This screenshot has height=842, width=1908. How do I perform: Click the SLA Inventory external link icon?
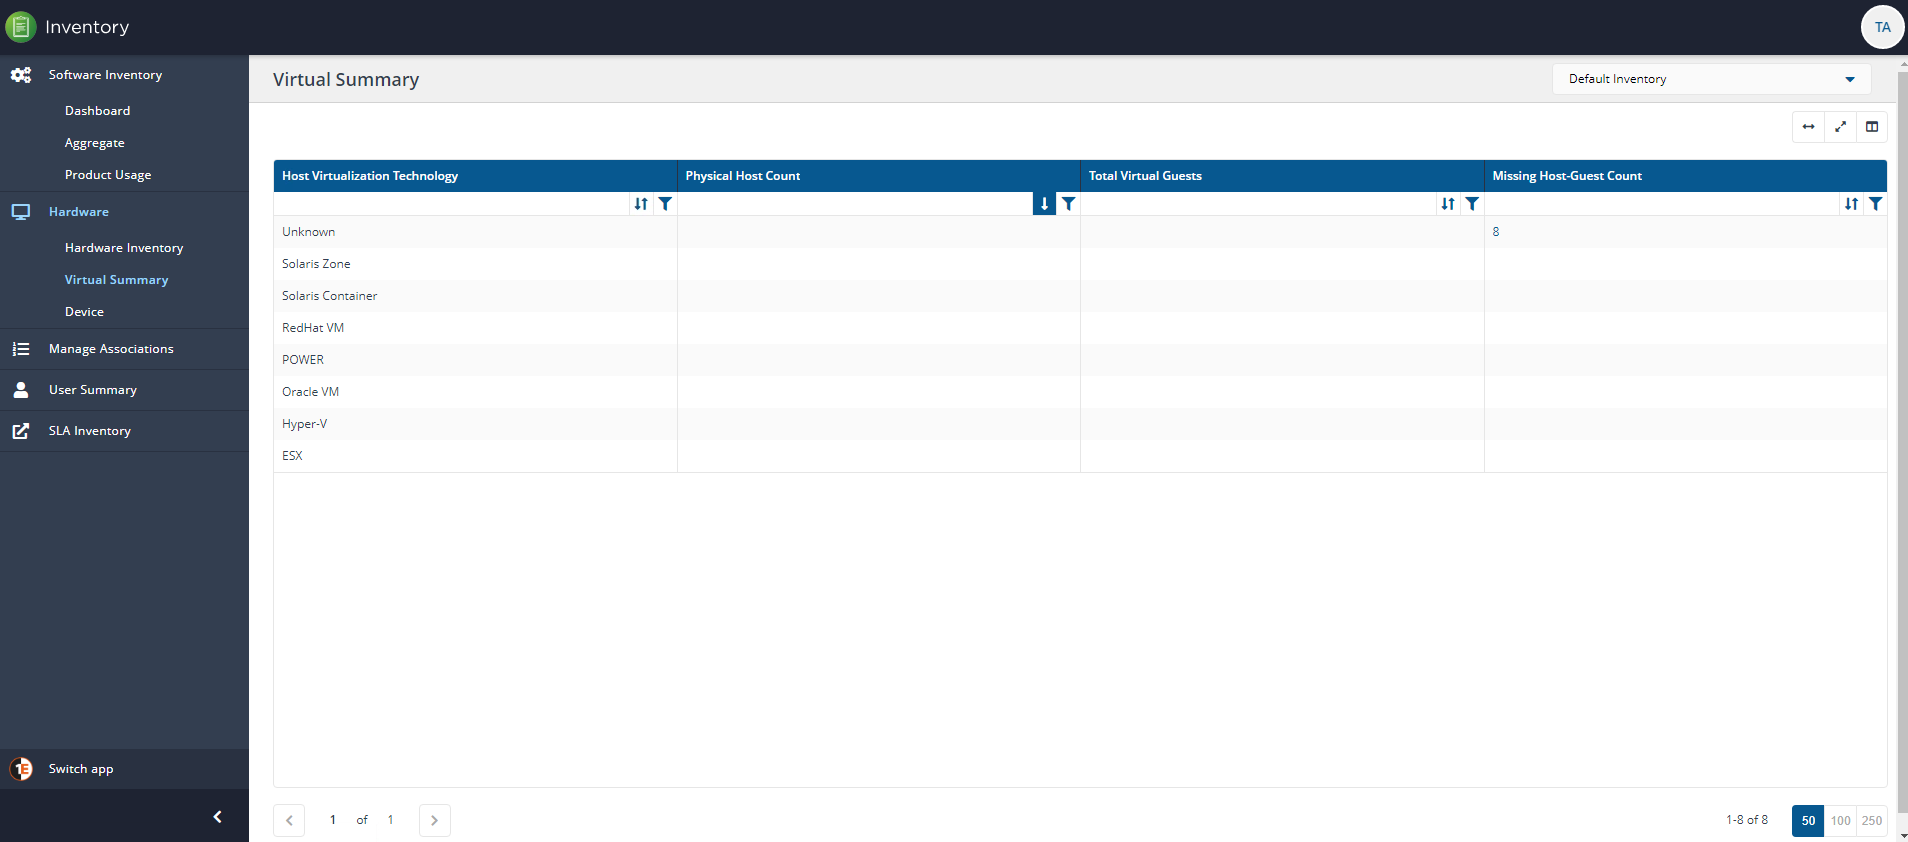coord(21,431)
